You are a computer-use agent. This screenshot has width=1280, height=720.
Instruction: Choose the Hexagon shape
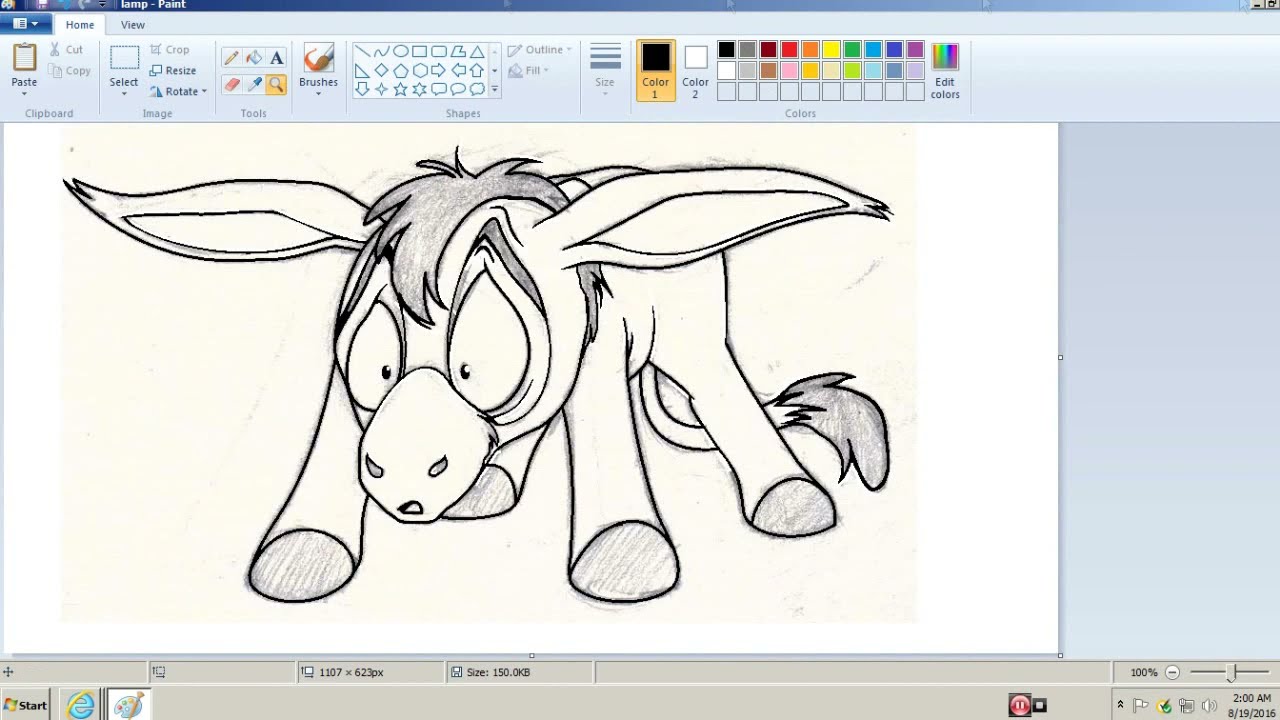tap(419, 71)
